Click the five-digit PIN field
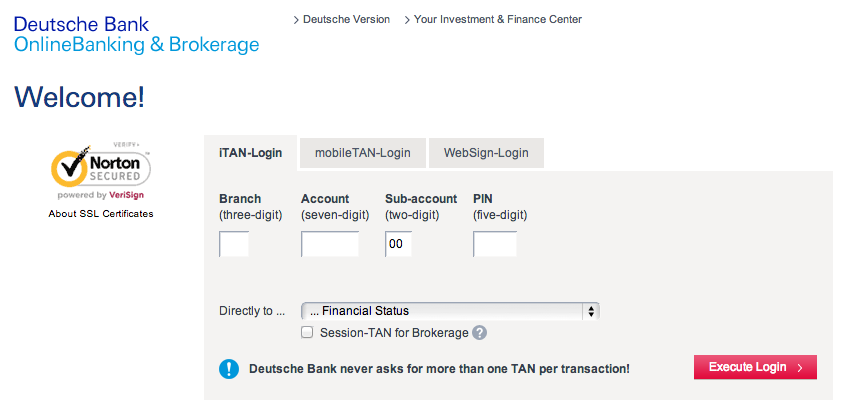This screenshot has height=418, width=842. click(x=495, y=244)
